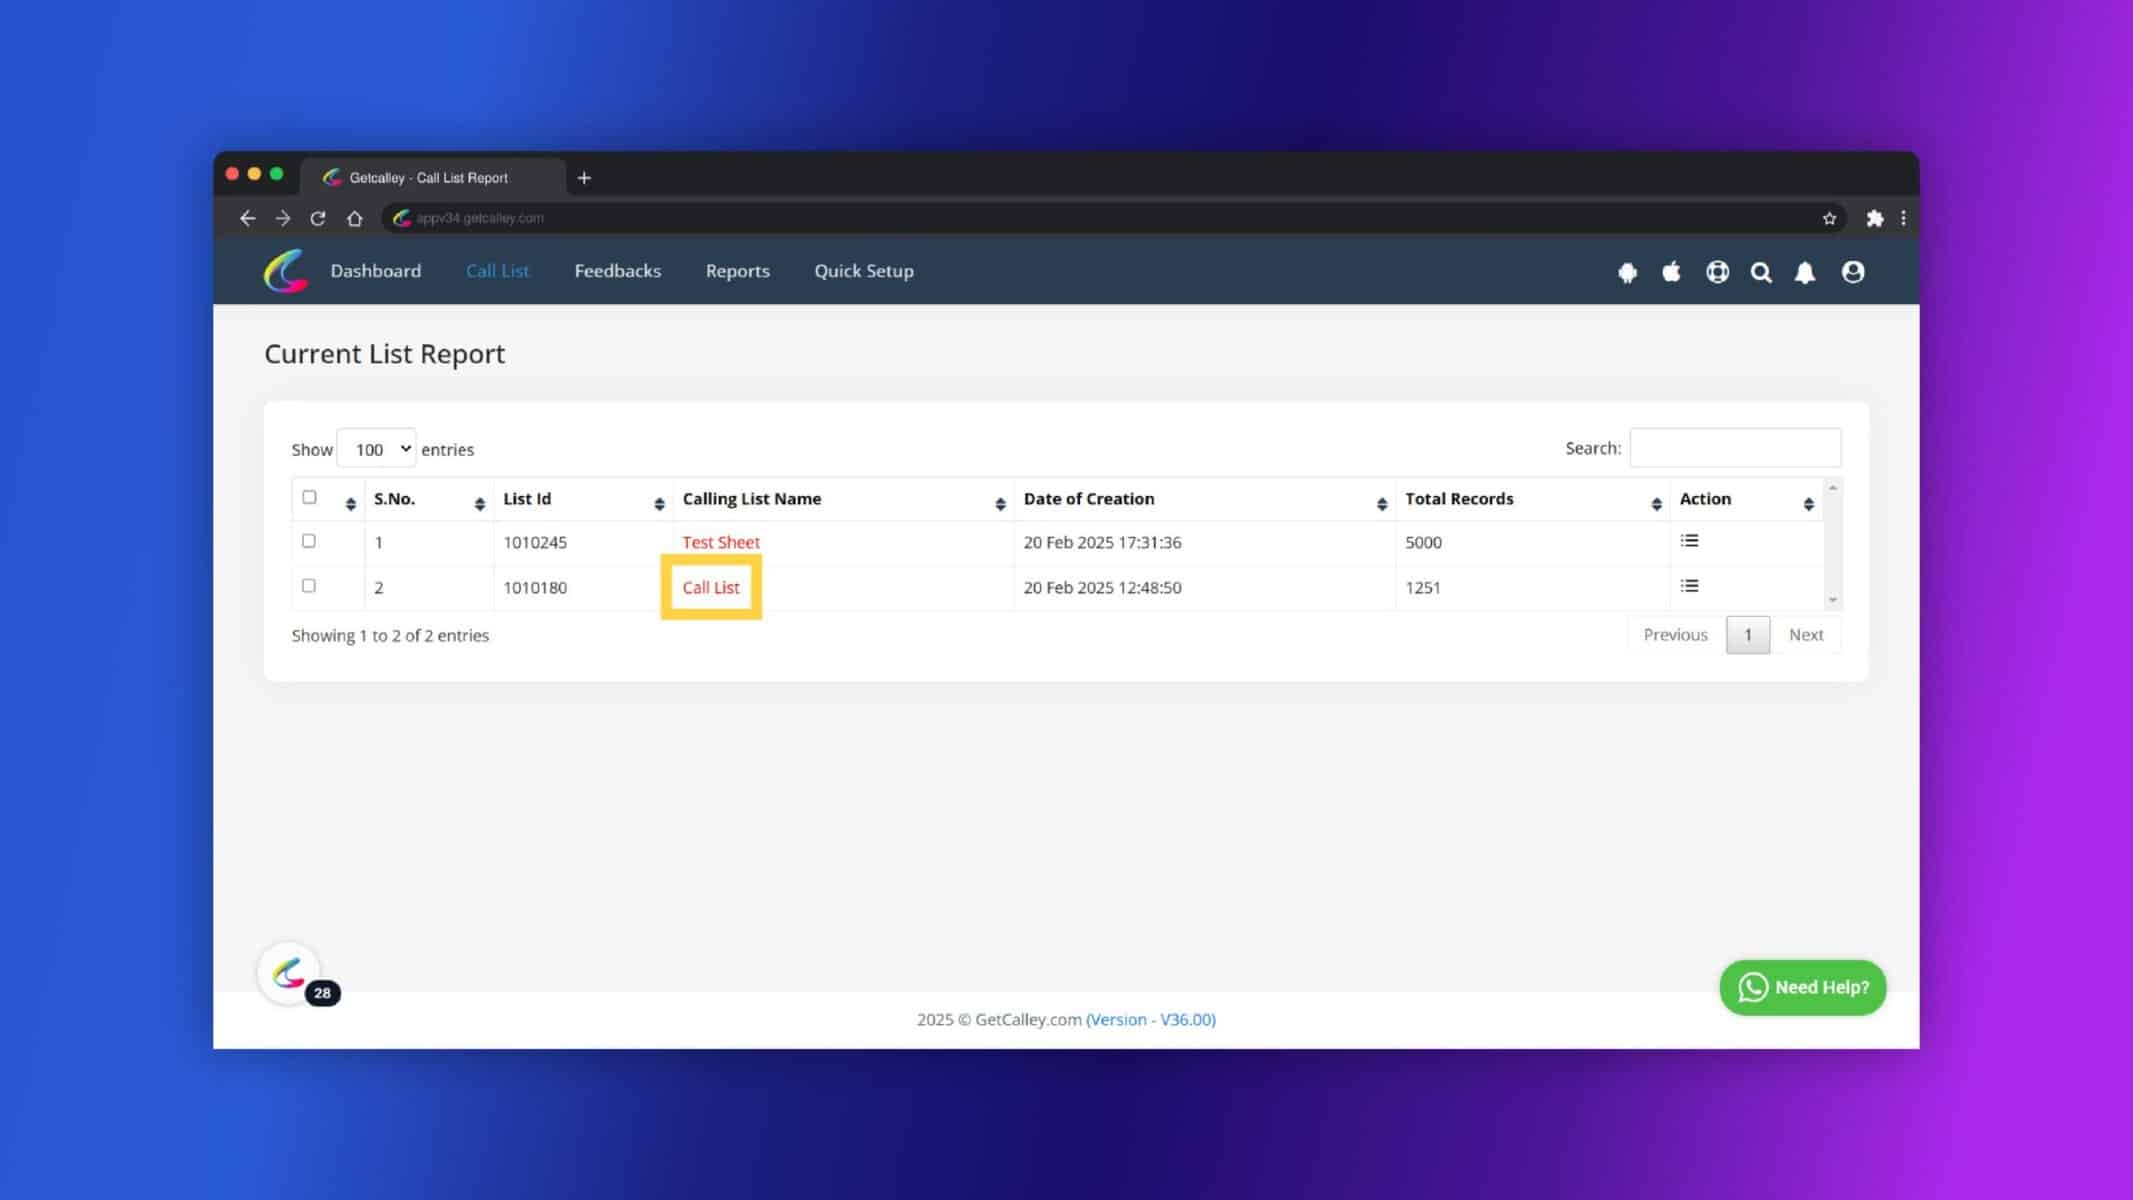Sort by List Id column
Image resolution: width=2133 pixels, height=1200 pixels.
pos(583,499)
